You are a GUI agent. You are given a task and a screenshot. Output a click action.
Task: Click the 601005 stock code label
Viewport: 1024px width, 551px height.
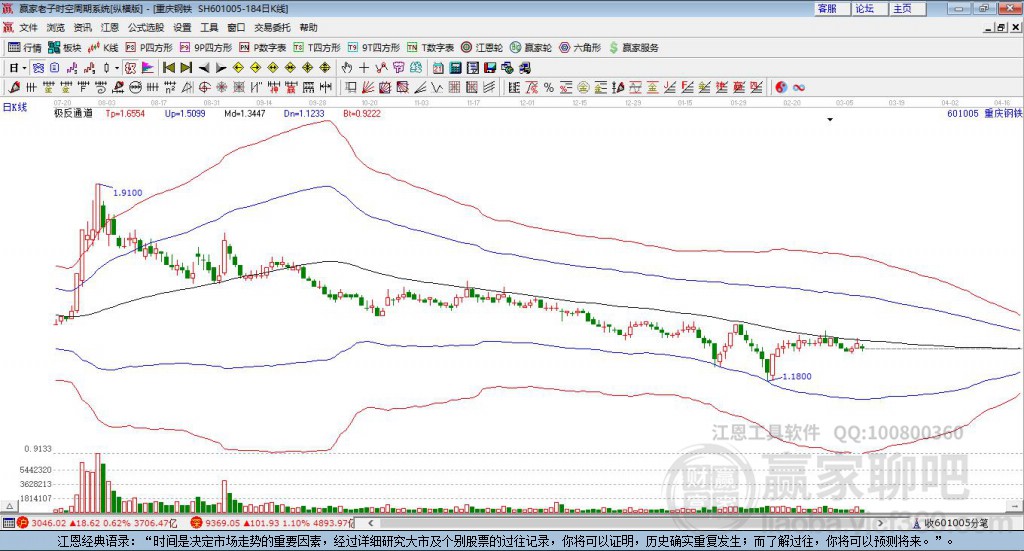pos(963,114)
